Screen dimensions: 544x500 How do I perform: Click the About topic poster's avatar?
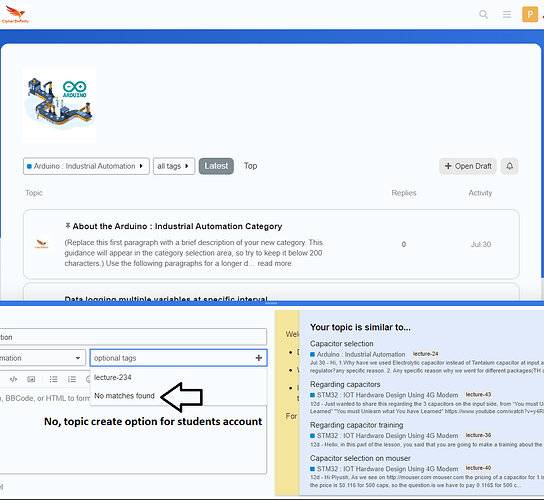[x=42, y=244]
